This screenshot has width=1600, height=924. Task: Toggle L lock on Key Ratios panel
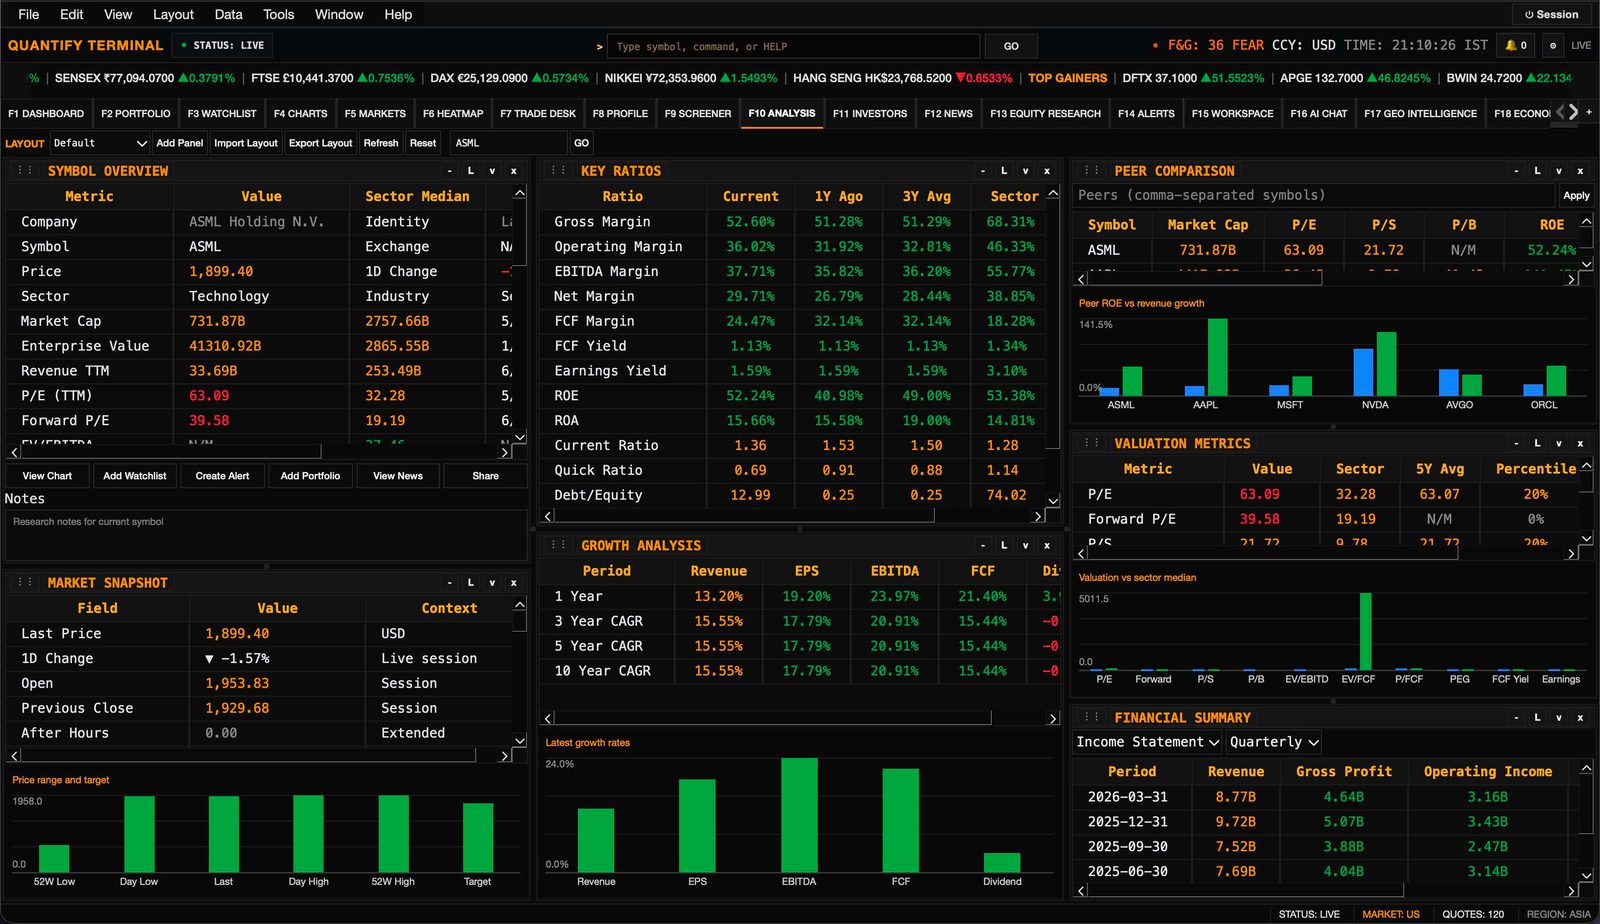(1004, 171)
